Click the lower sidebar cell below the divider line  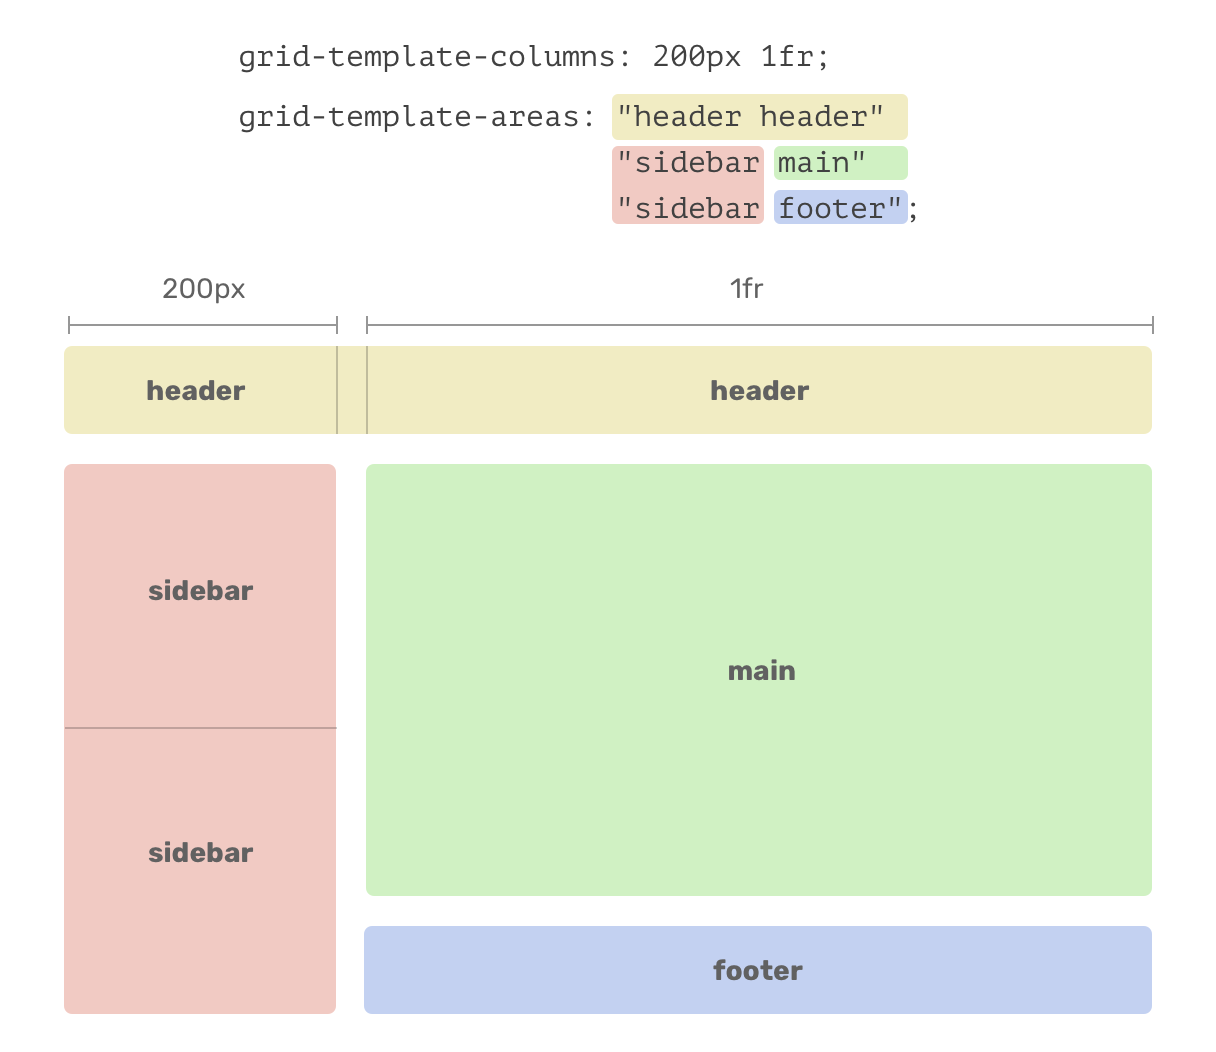[199, 870]
